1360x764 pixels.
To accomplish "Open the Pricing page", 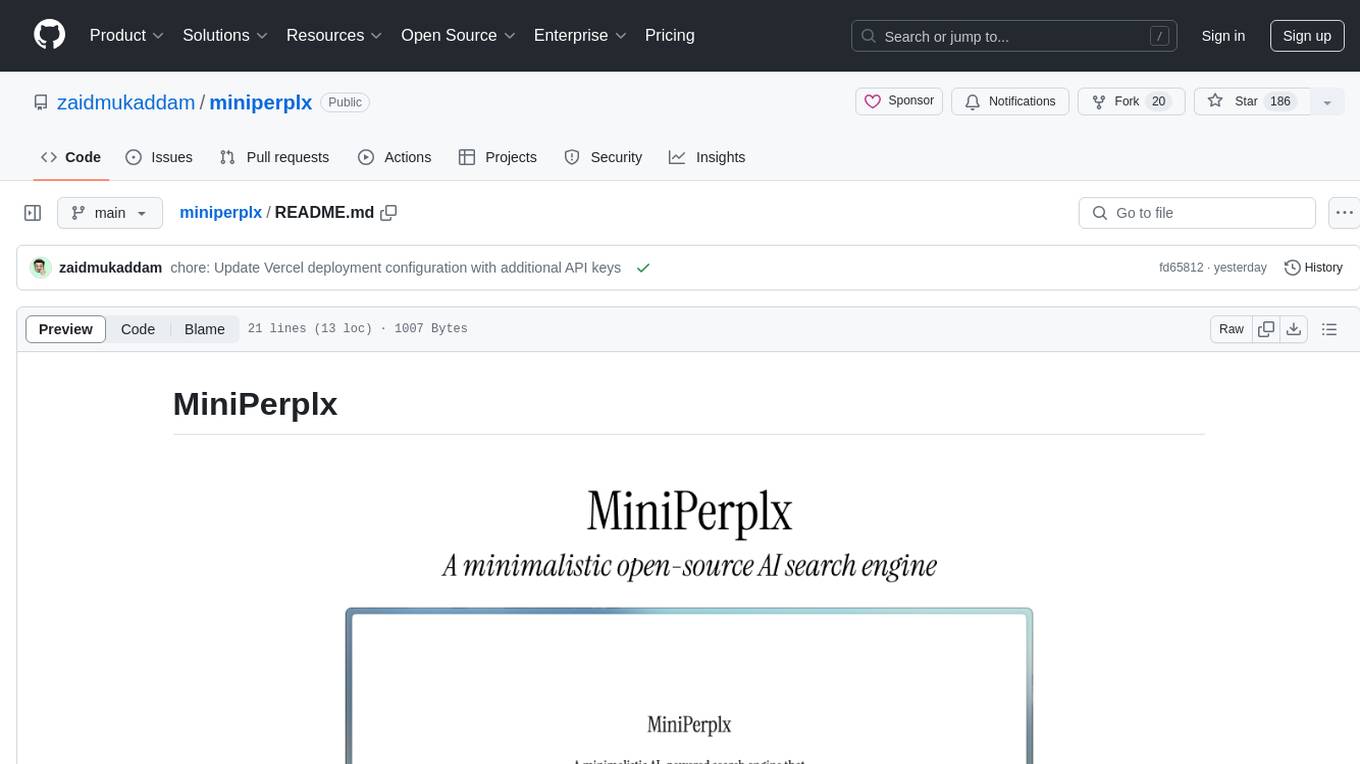I will [x=670, y=35].
